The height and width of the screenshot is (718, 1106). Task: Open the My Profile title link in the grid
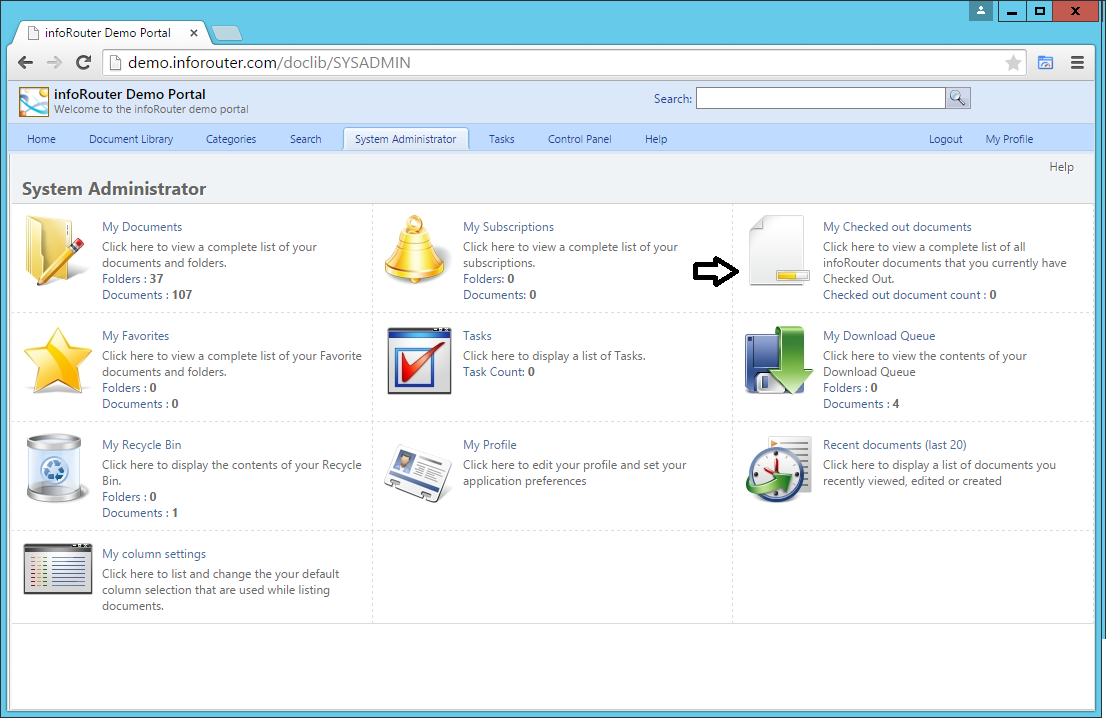[490, 444]
